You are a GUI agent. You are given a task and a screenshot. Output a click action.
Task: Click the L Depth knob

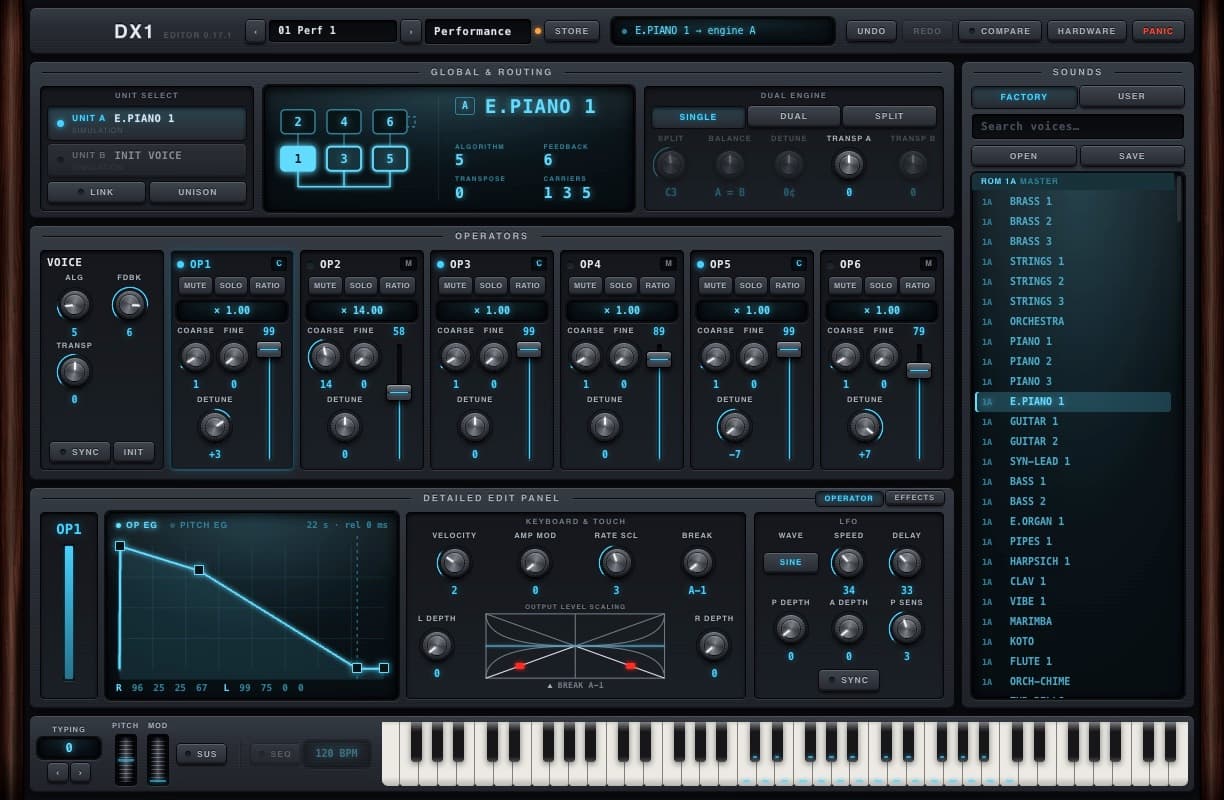(x=437, y=645)
